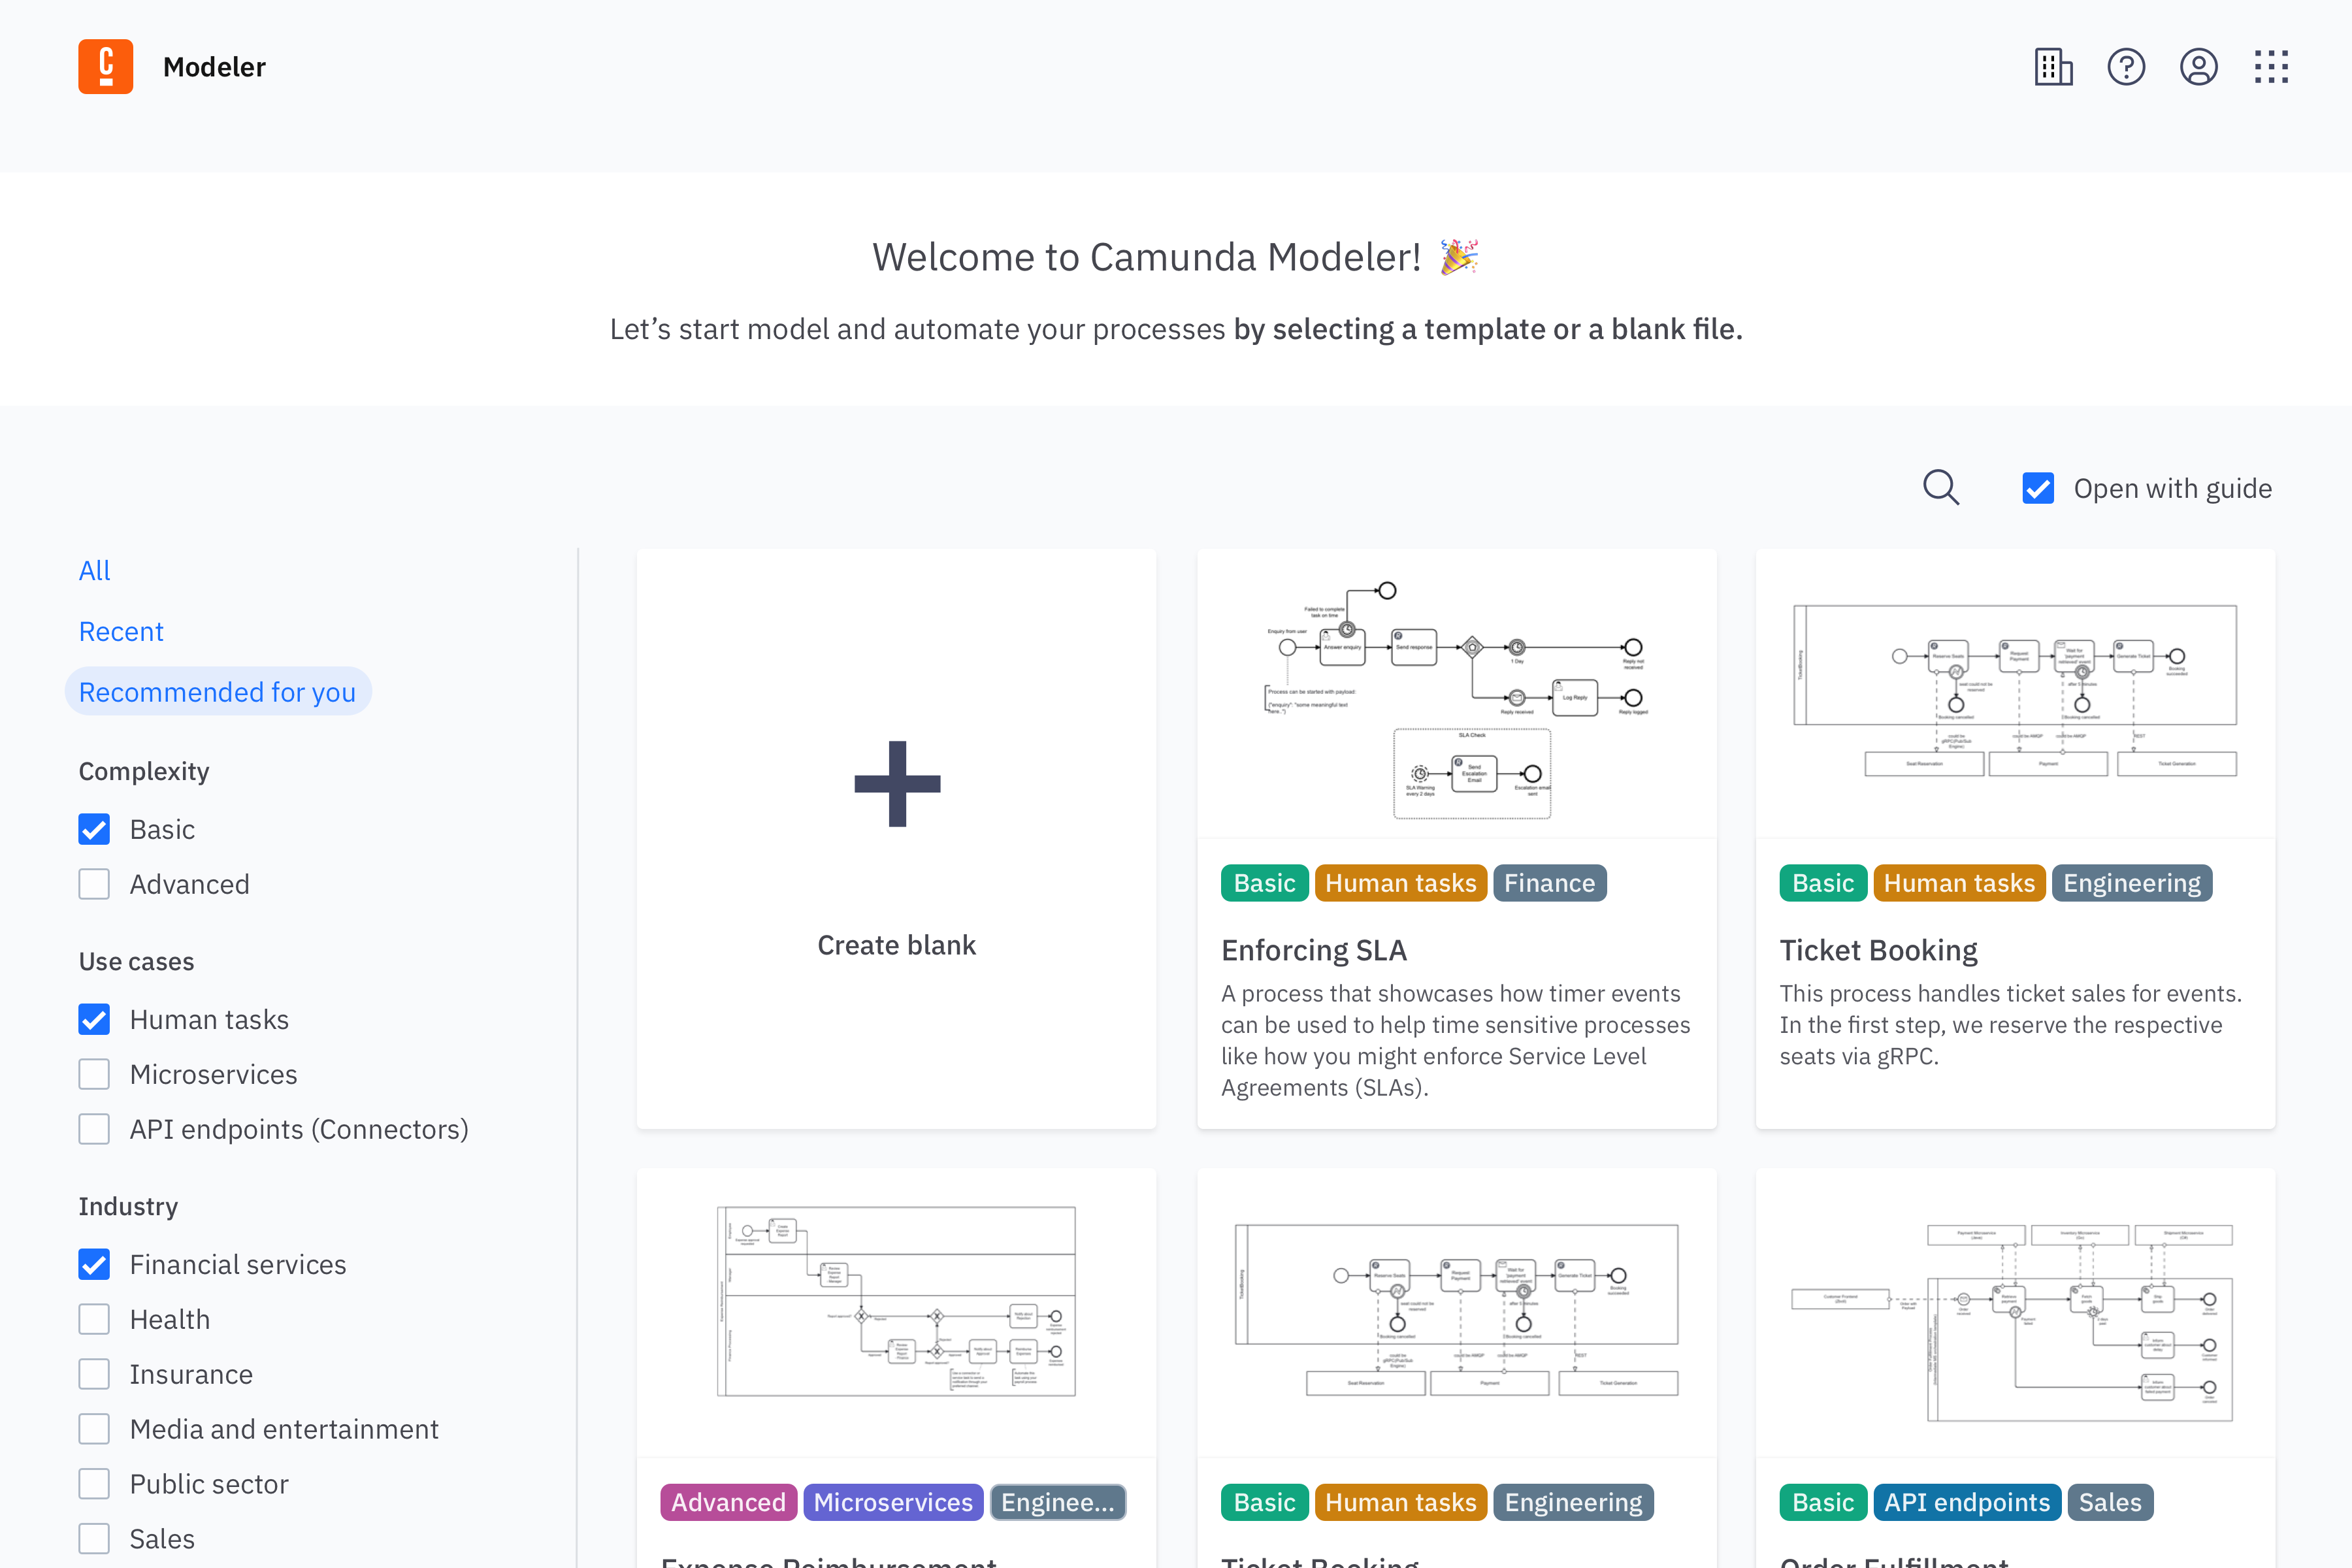Click the Modeler title link

214,67
